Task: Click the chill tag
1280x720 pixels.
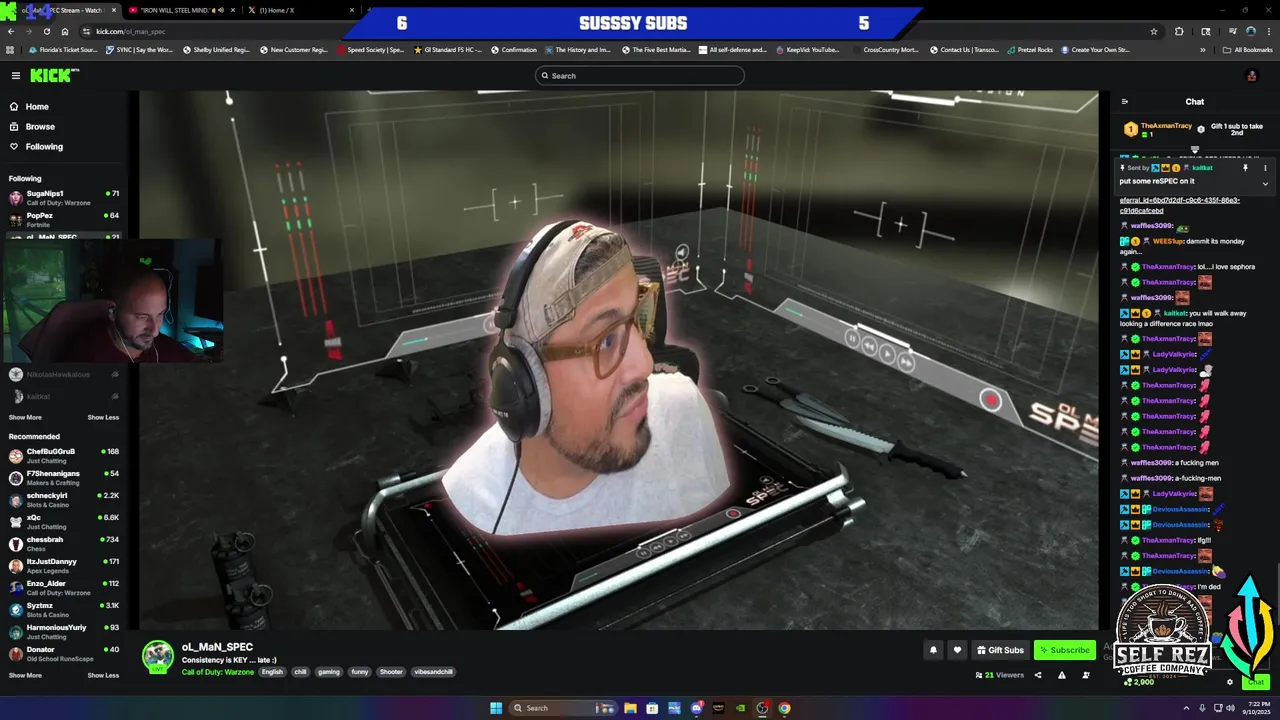Action: [x=300, y=672]
